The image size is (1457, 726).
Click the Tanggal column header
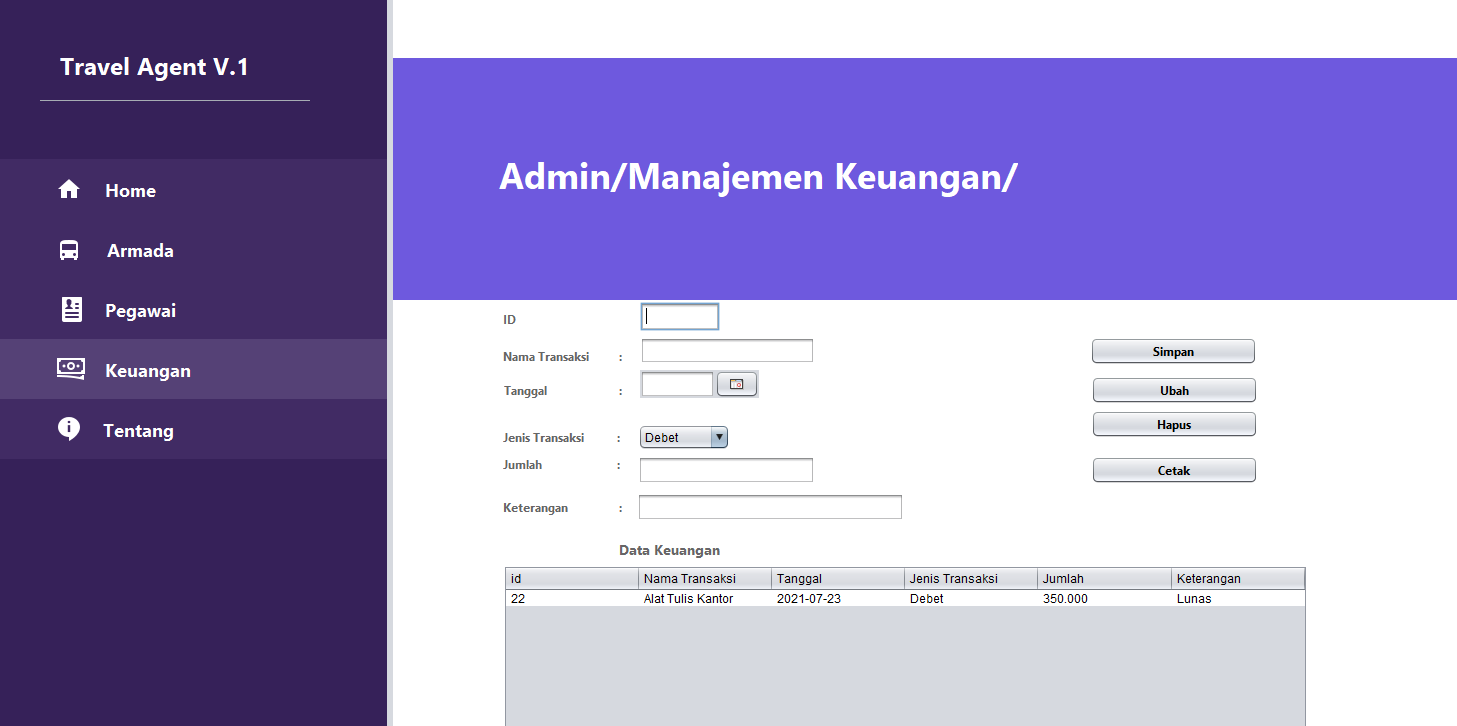(838, 578)
